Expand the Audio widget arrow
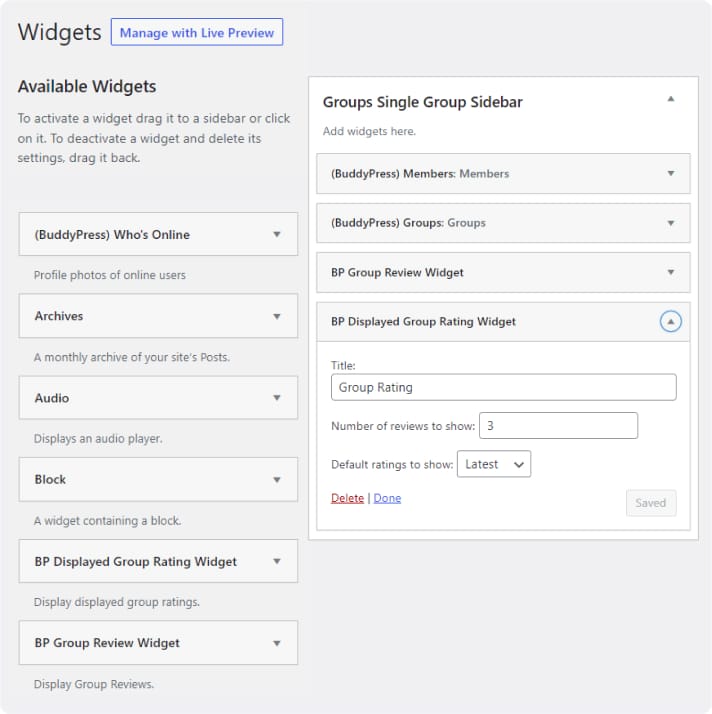This screenshot has height=714, width=712. click(x=277, y=398)
